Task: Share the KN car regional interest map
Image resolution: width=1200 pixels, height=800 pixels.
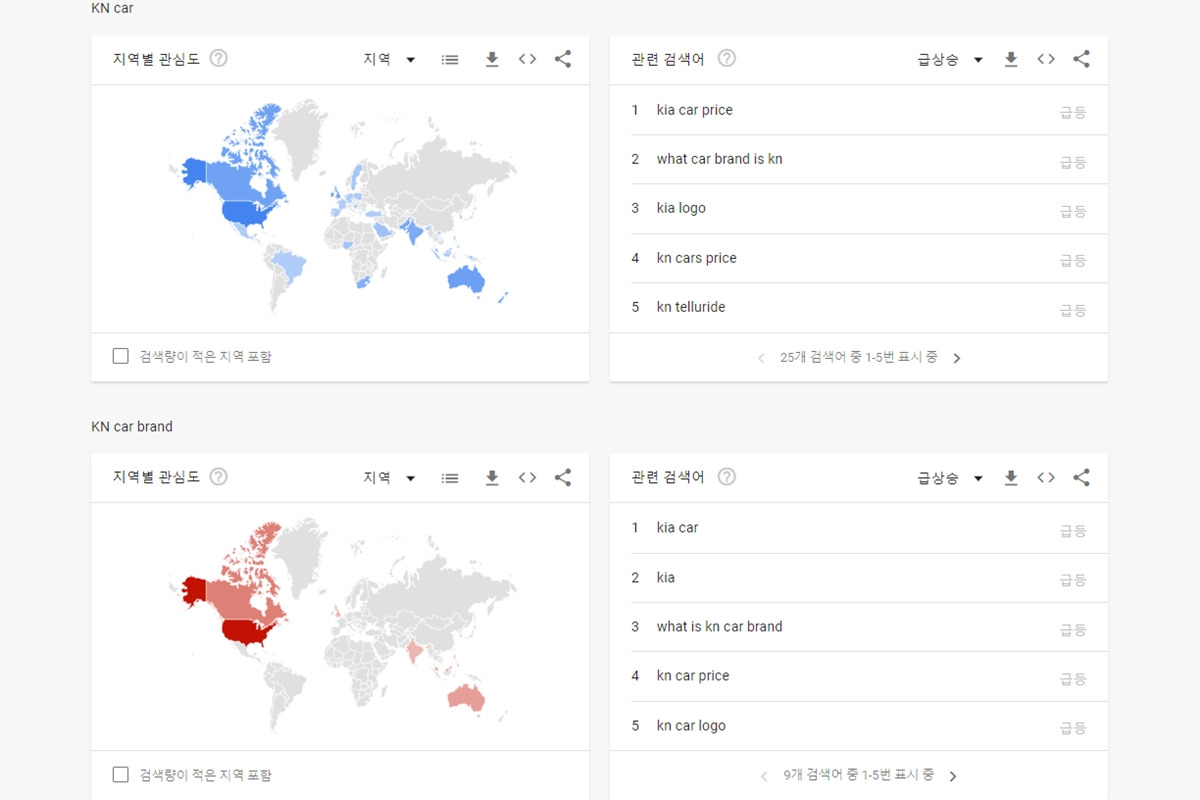Action: click(563, 59)
